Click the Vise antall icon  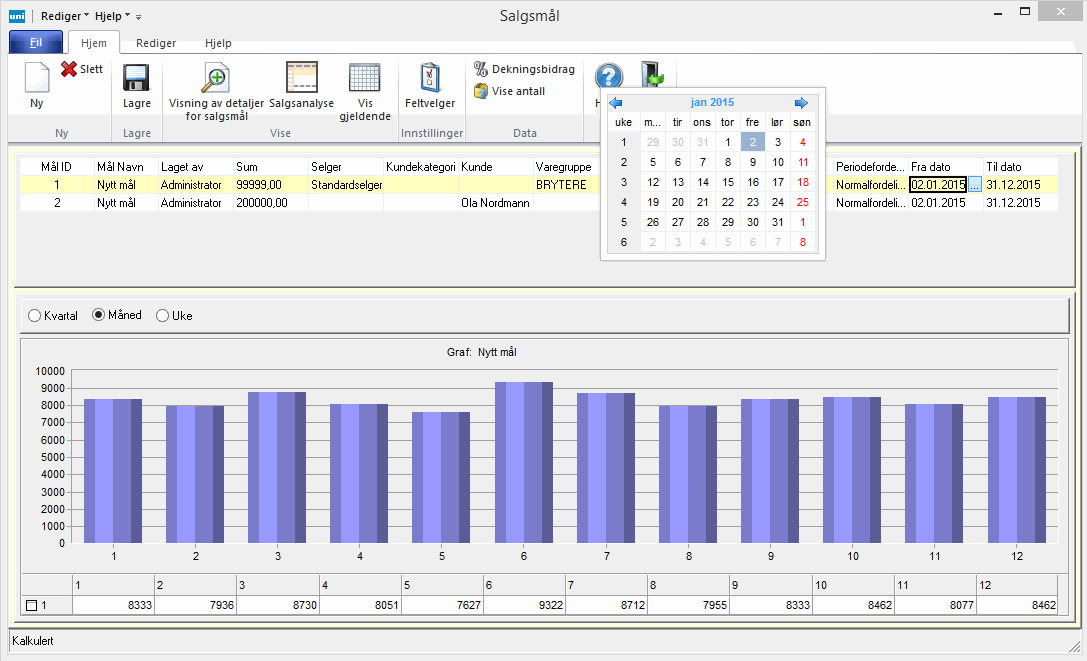pyautogui.click(x=481, y=91)
